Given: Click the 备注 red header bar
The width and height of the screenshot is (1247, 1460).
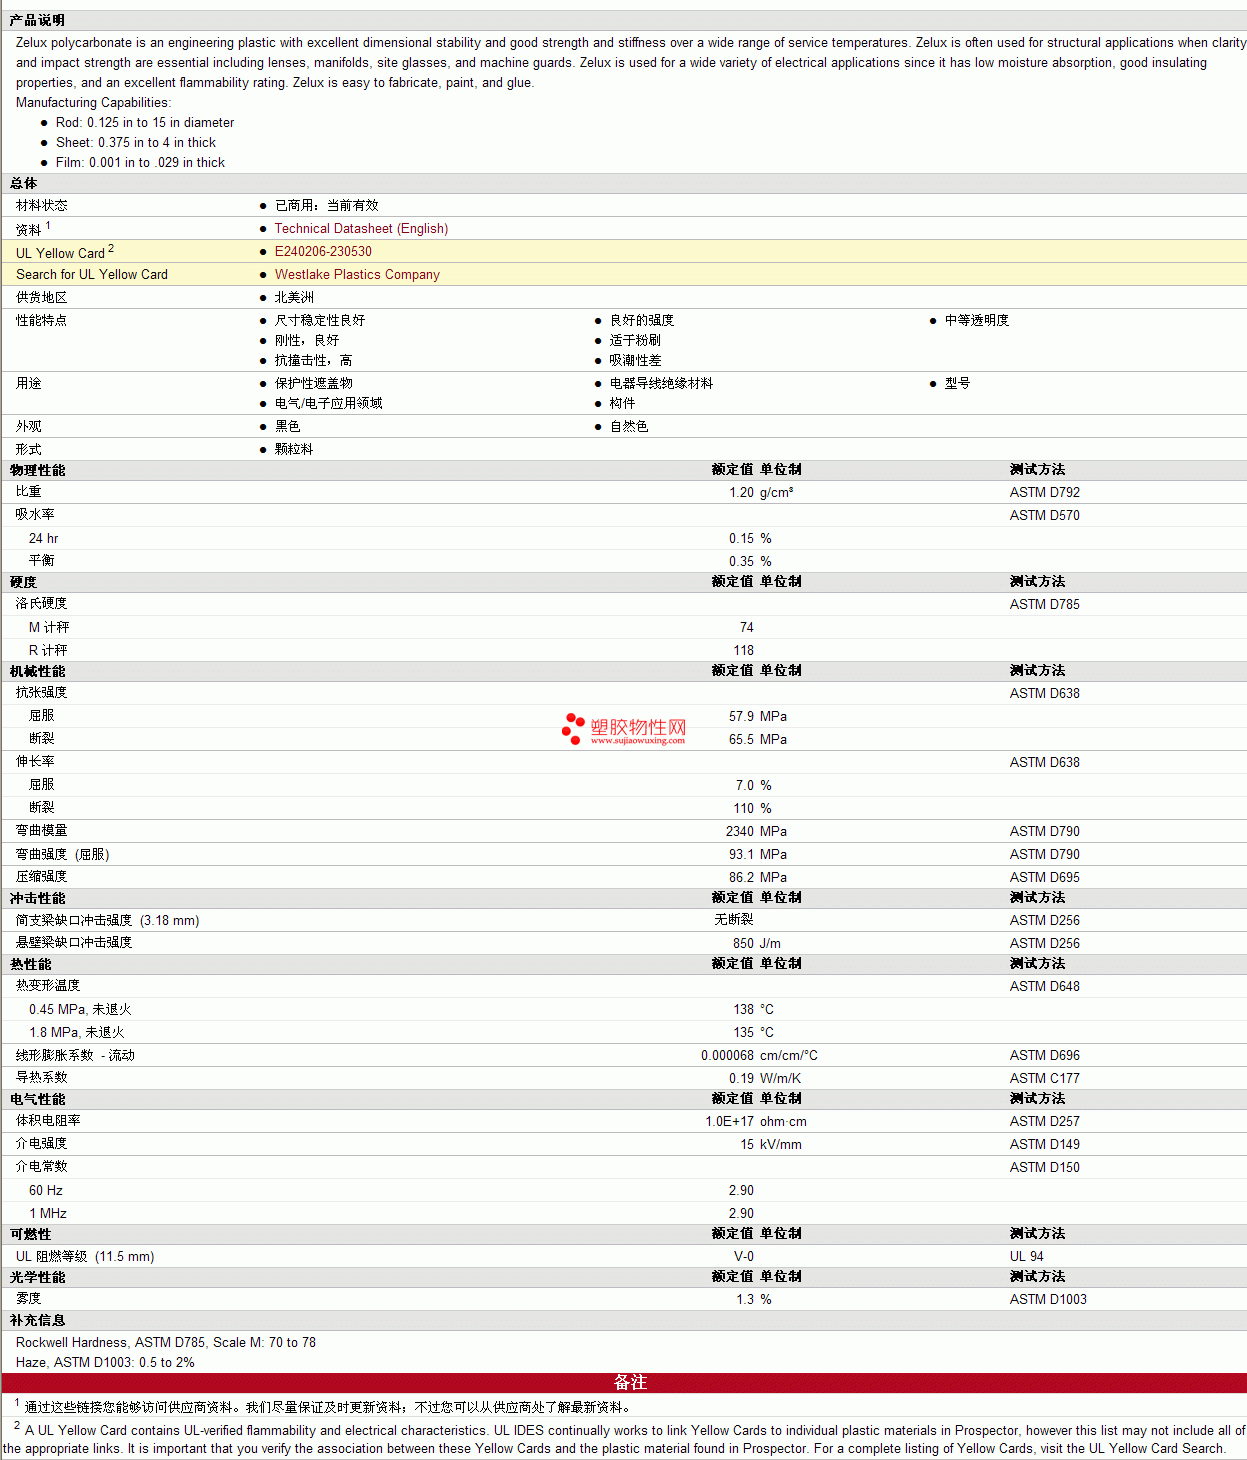Looking at the screenshot, I should [x=624, y=1382].
